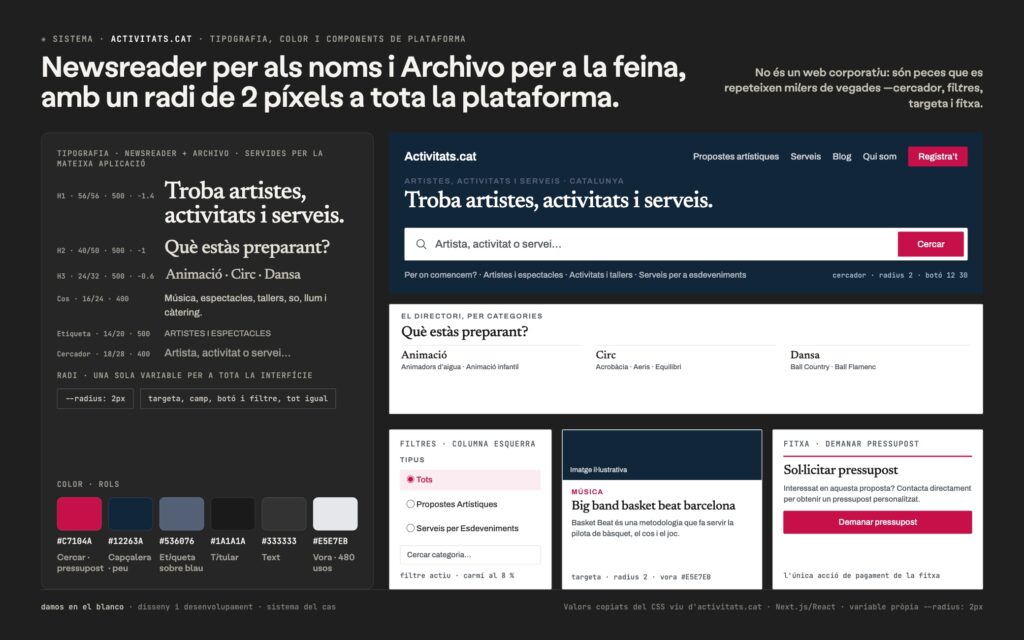Viewport: 1024px width, 640px height.
Task: Click the MÚSICA card label
Action: point(587,492)
